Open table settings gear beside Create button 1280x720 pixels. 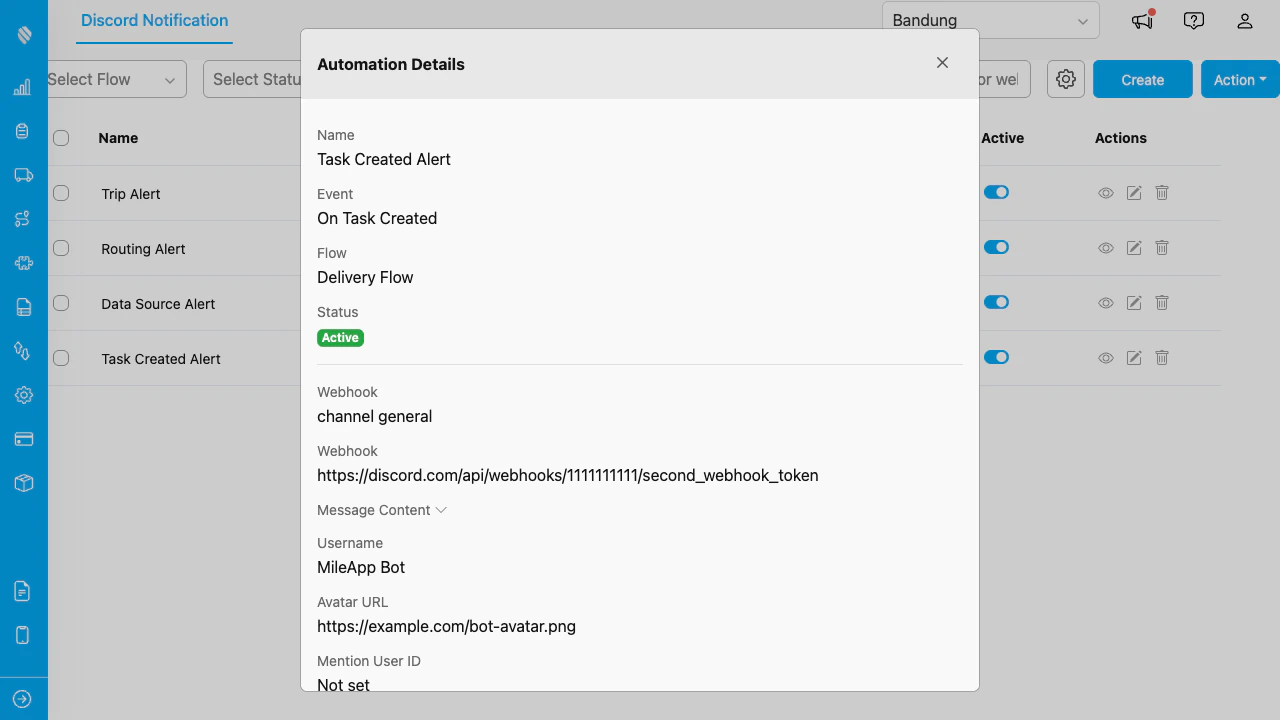click(1065, 79)
